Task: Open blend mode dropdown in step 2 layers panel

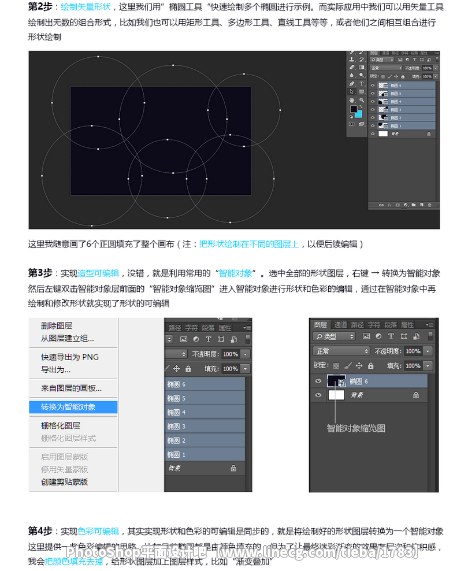Action: [x=386, y=68]
